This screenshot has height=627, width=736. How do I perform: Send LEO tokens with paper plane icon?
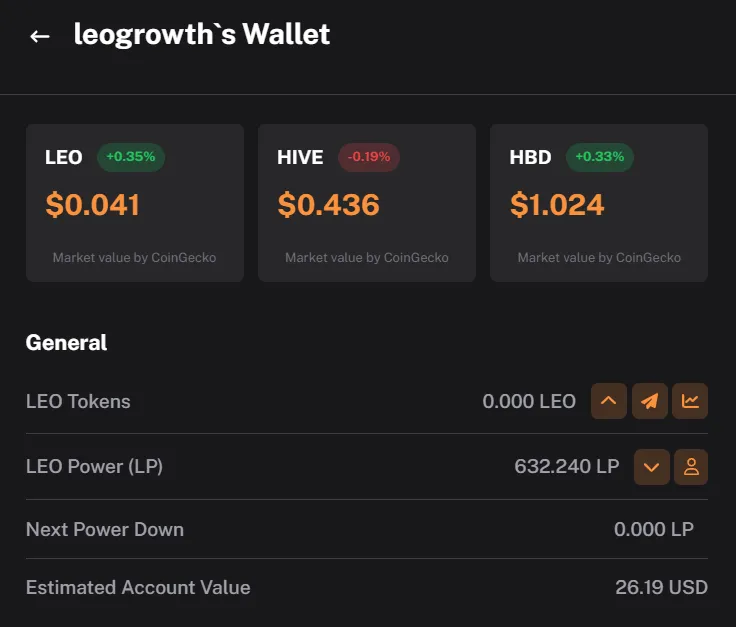650,401
